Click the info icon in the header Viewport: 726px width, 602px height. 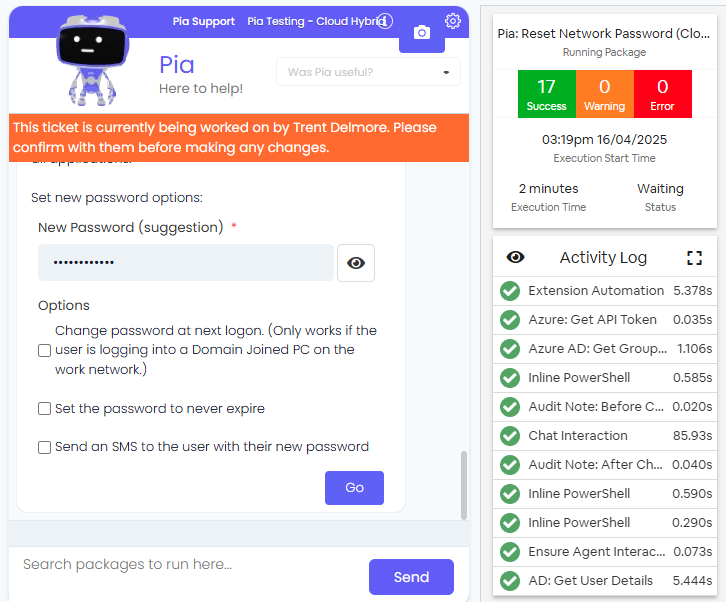385,21
